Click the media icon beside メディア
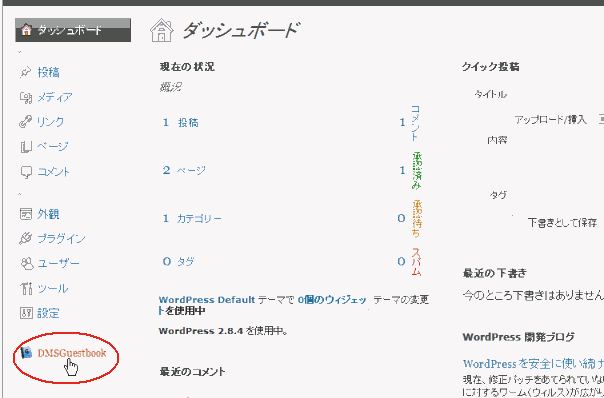 (25, 97)
